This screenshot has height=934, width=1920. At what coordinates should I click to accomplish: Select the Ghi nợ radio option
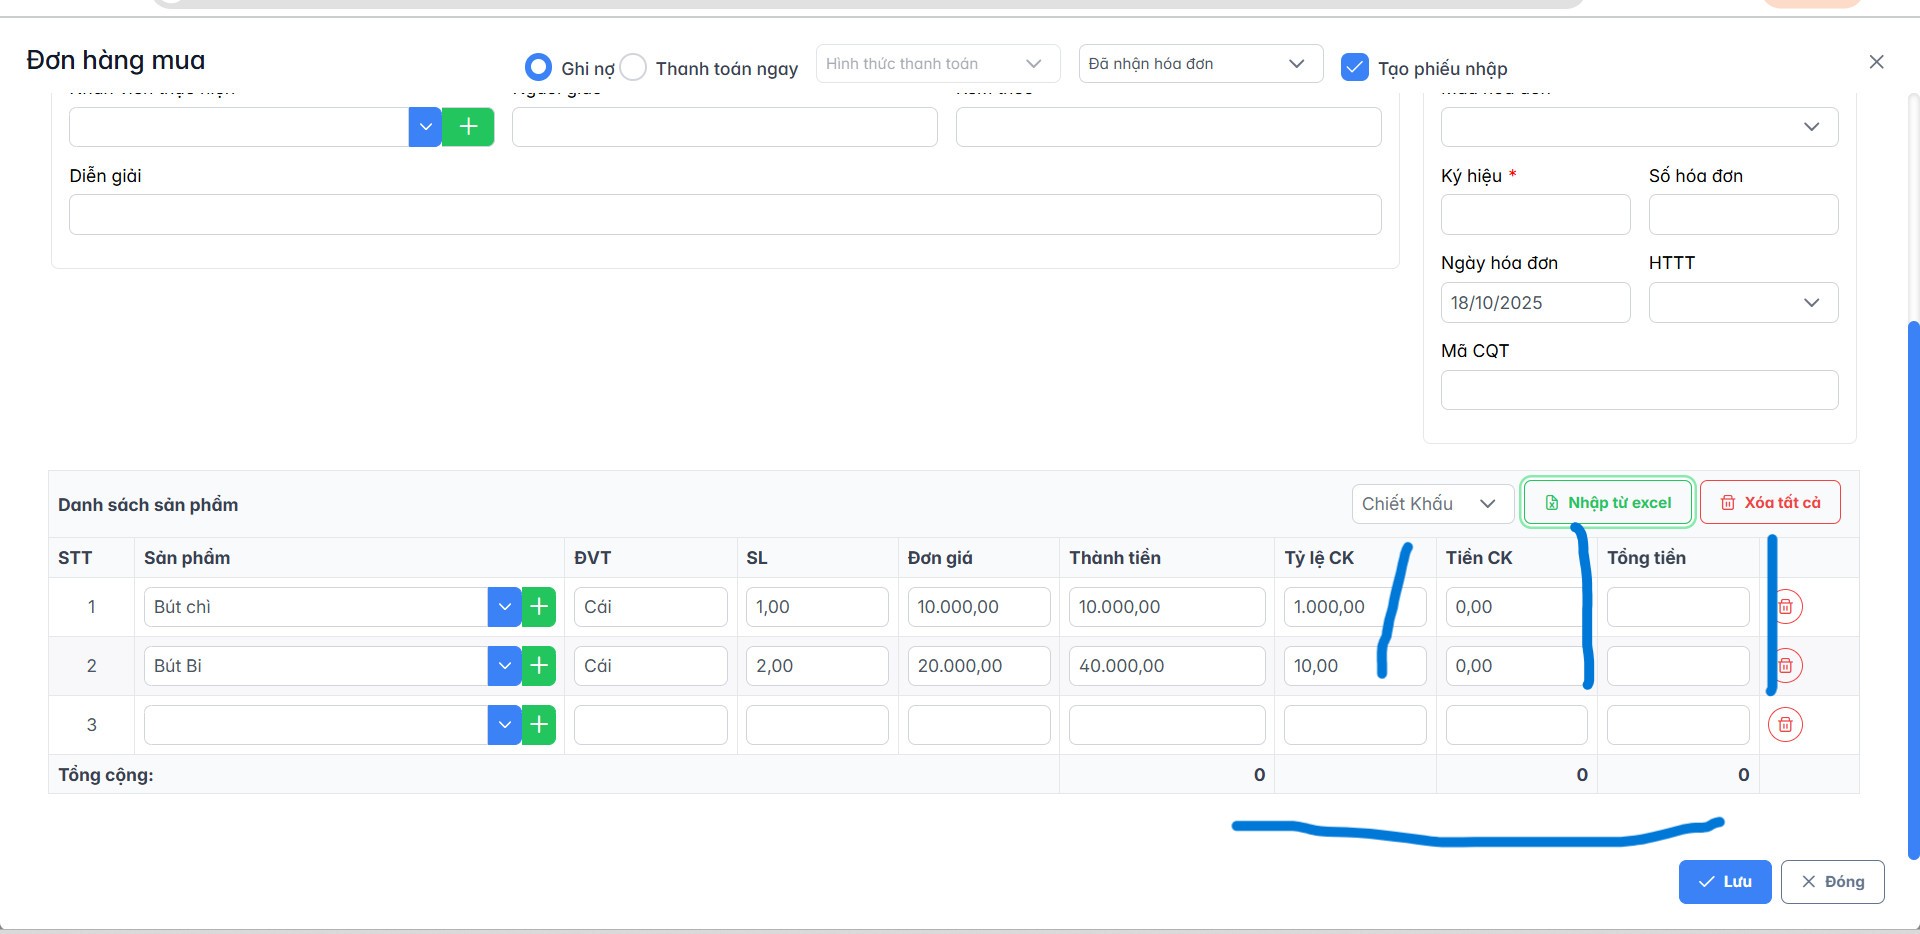(538, 67)
